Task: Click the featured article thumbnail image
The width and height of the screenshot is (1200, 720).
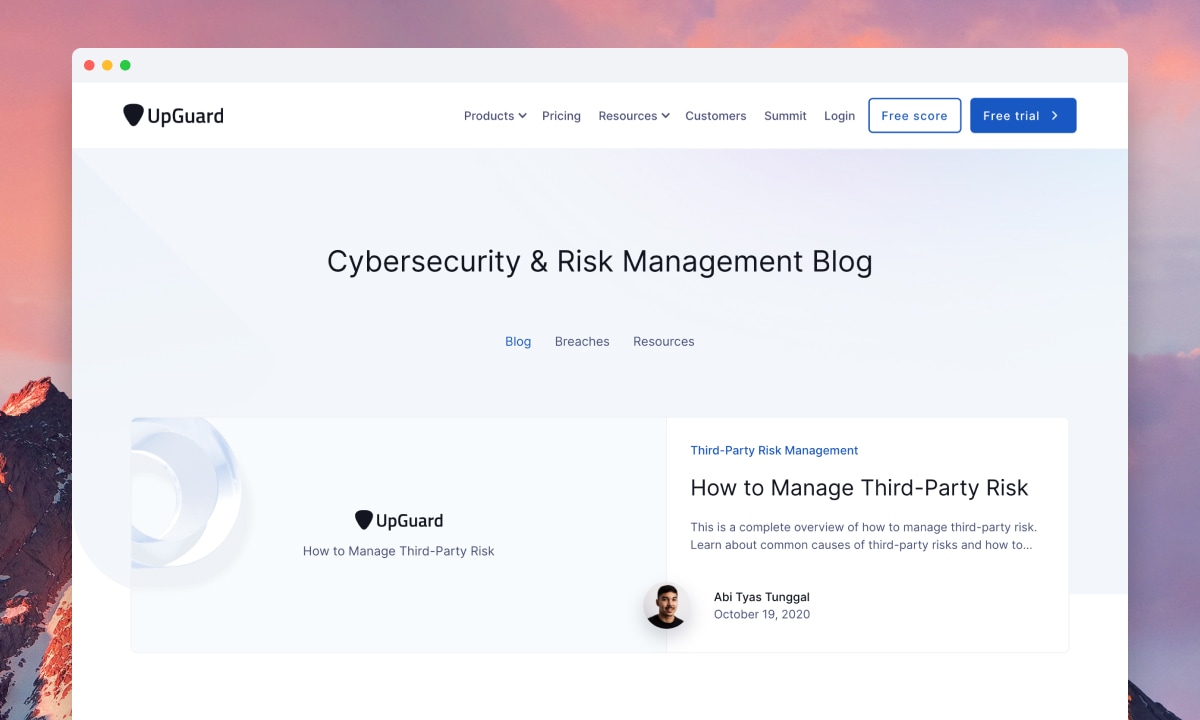Action: click(x=399, y=535)
